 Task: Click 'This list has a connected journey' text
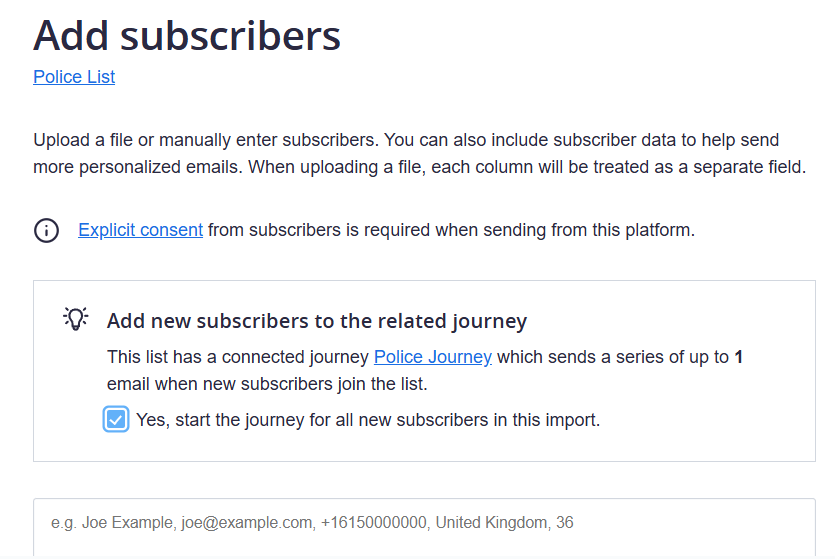coord(238,357)
